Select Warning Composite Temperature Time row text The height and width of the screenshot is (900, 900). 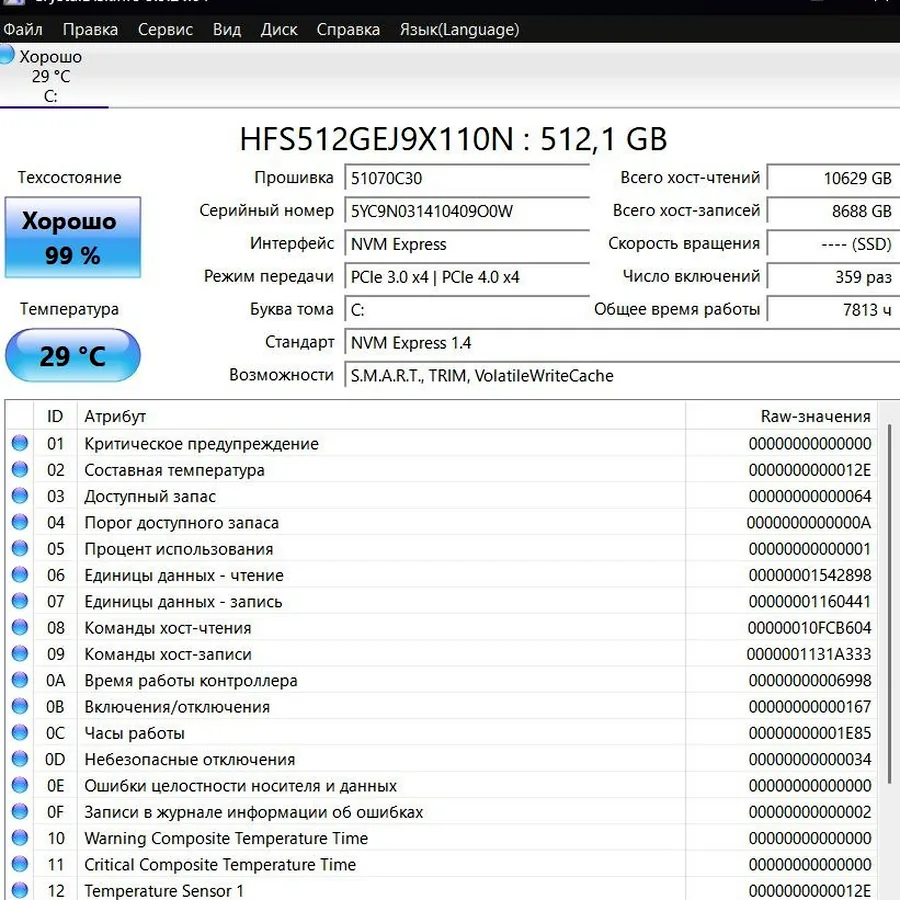pyautogui.click(x=226, y=839)
